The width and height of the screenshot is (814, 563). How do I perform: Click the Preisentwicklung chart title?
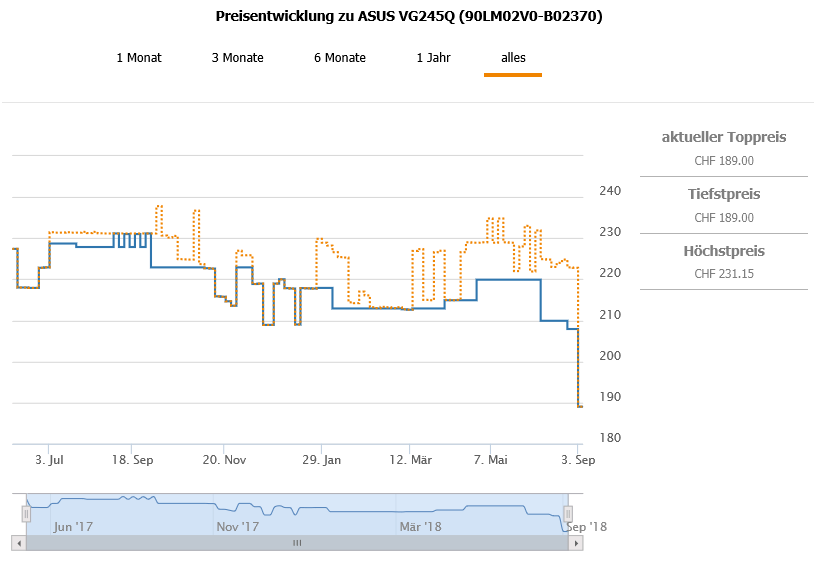409,17
